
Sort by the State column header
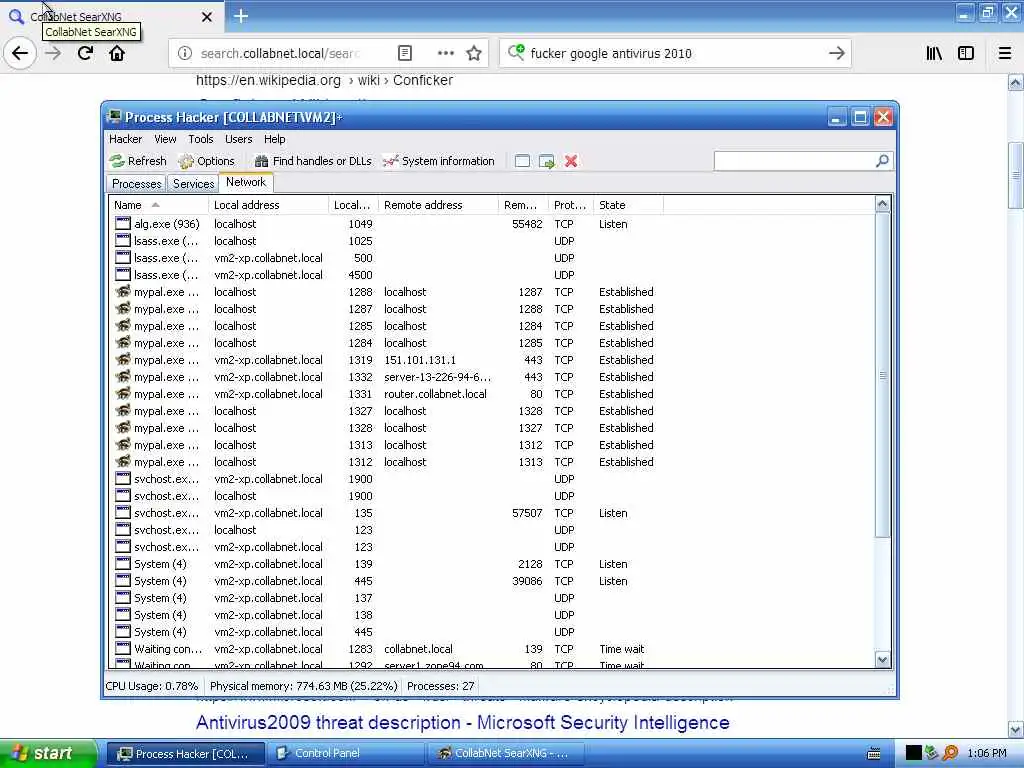point(628,205)
